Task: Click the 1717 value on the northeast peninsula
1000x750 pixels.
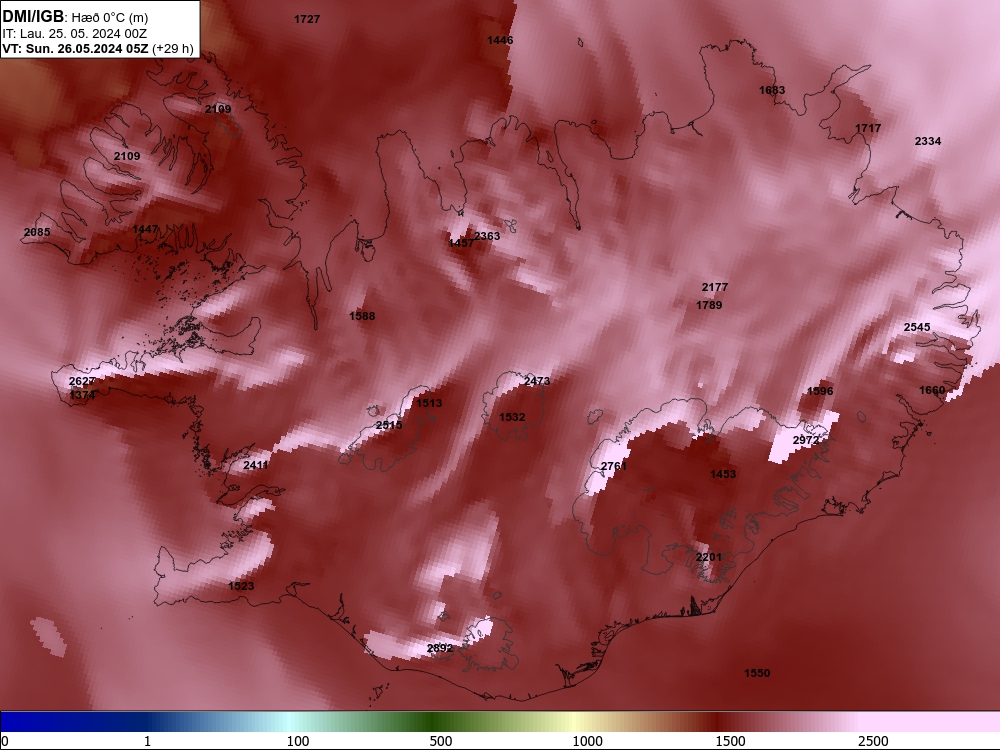Action: click(868, 128)
